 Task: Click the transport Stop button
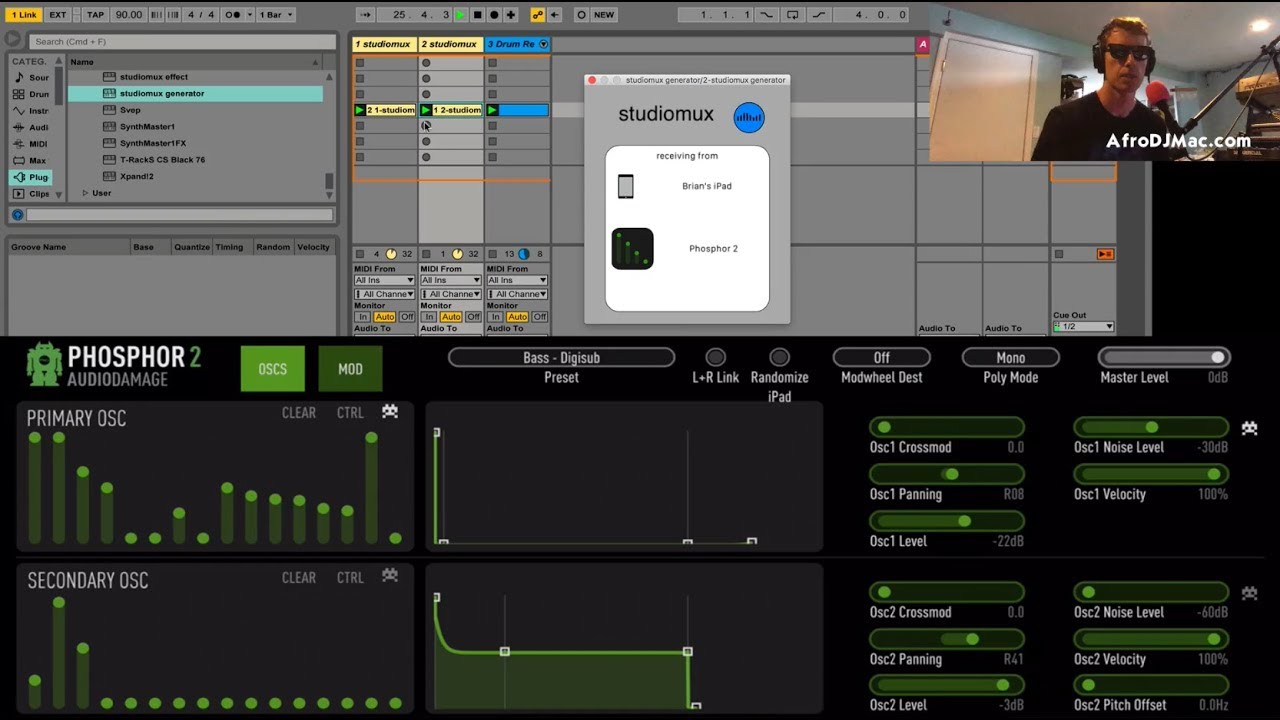pos(477,15)
